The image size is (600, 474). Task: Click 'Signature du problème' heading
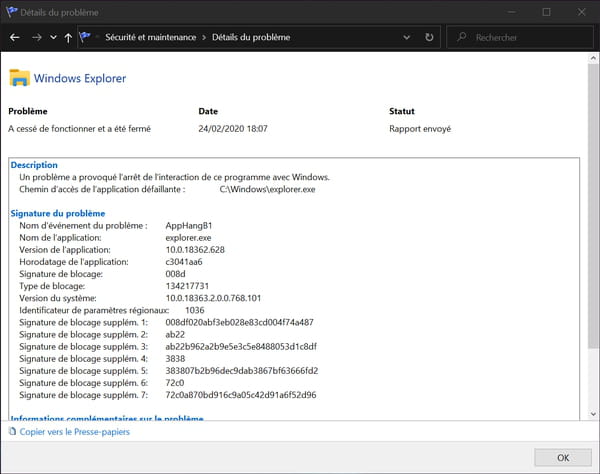click(x=58, y=213)
